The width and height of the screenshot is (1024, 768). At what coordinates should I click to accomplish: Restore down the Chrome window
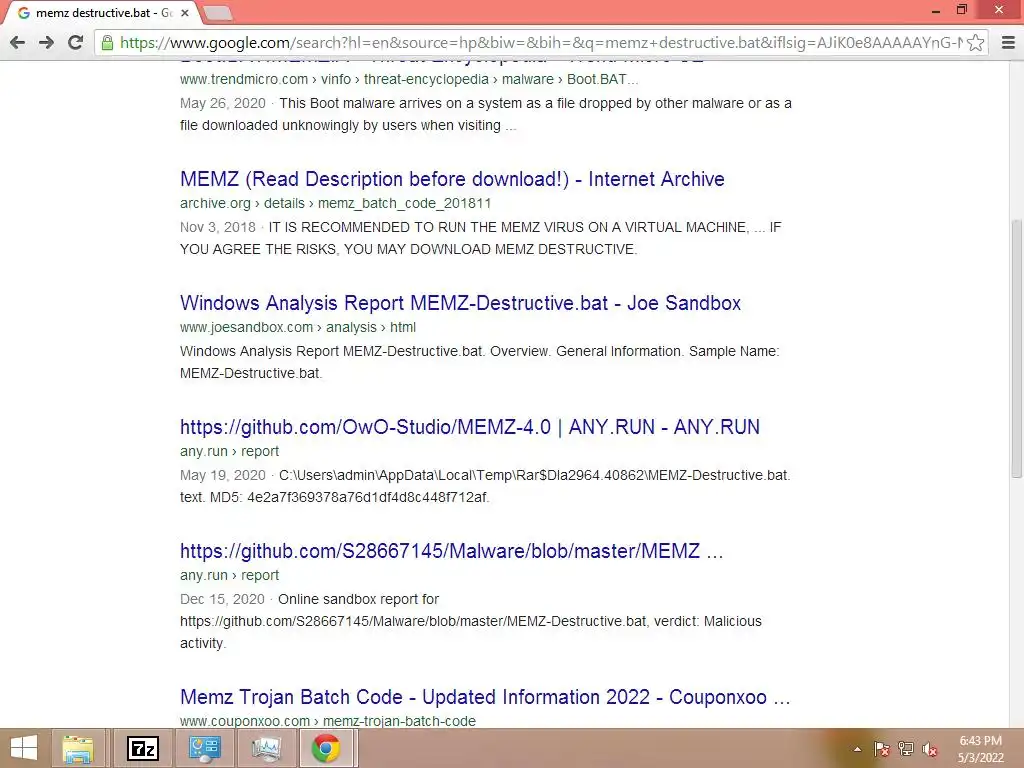[962, 10]
